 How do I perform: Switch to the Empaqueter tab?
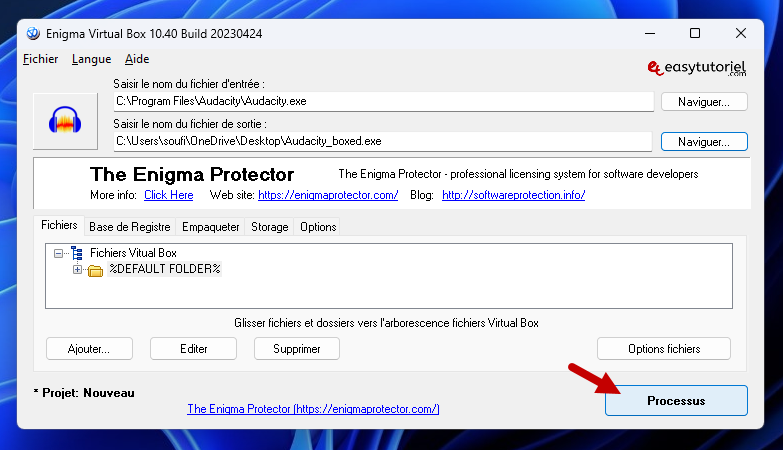click(x=211, y=227)
